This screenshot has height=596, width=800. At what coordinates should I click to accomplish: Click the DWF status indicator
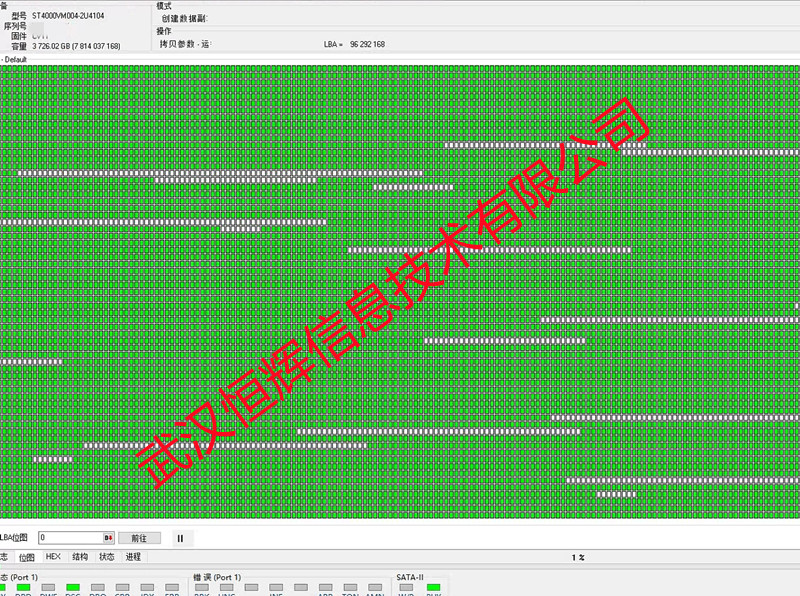(48, 588)
